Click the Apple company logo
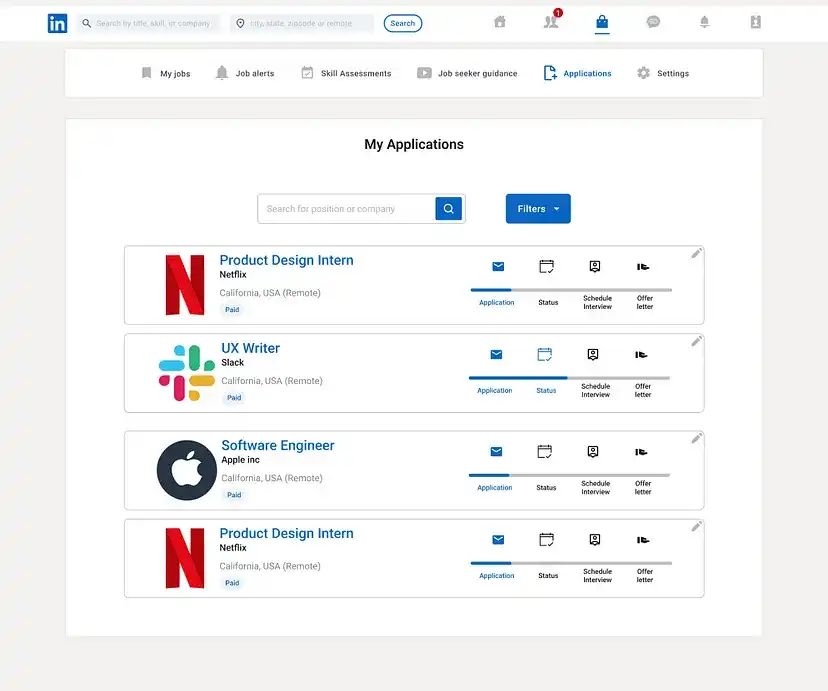This screenshot has width=828, height=691. coord(186,470)
